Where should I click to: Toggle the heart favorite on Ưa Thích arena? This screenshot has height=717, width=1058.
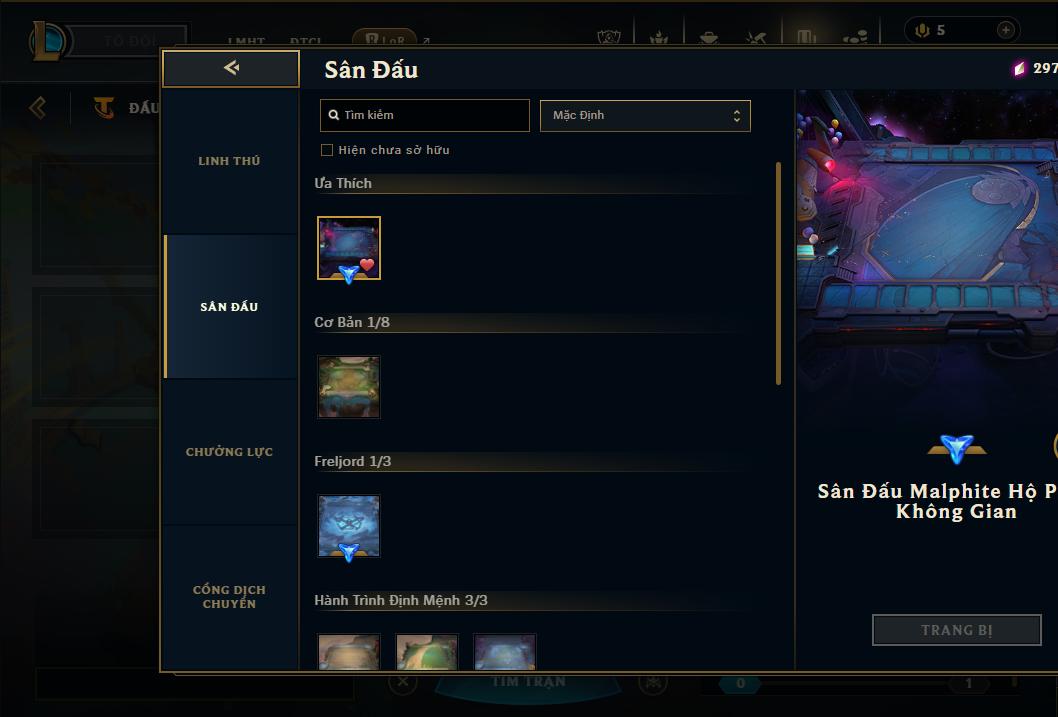(366, 265)
